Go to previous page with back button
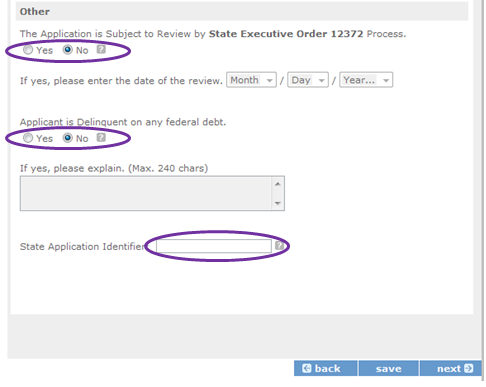 tap(325, 368)
